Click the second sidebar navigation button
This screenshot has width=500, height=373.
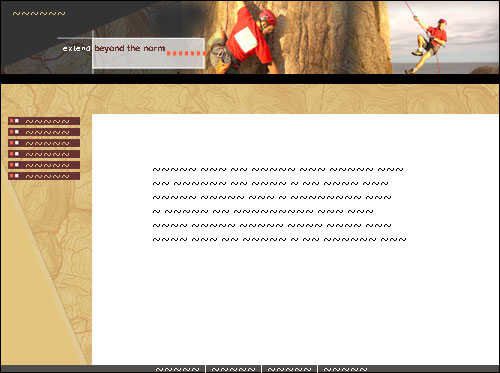pyautogui.click(x=44, y=132)
